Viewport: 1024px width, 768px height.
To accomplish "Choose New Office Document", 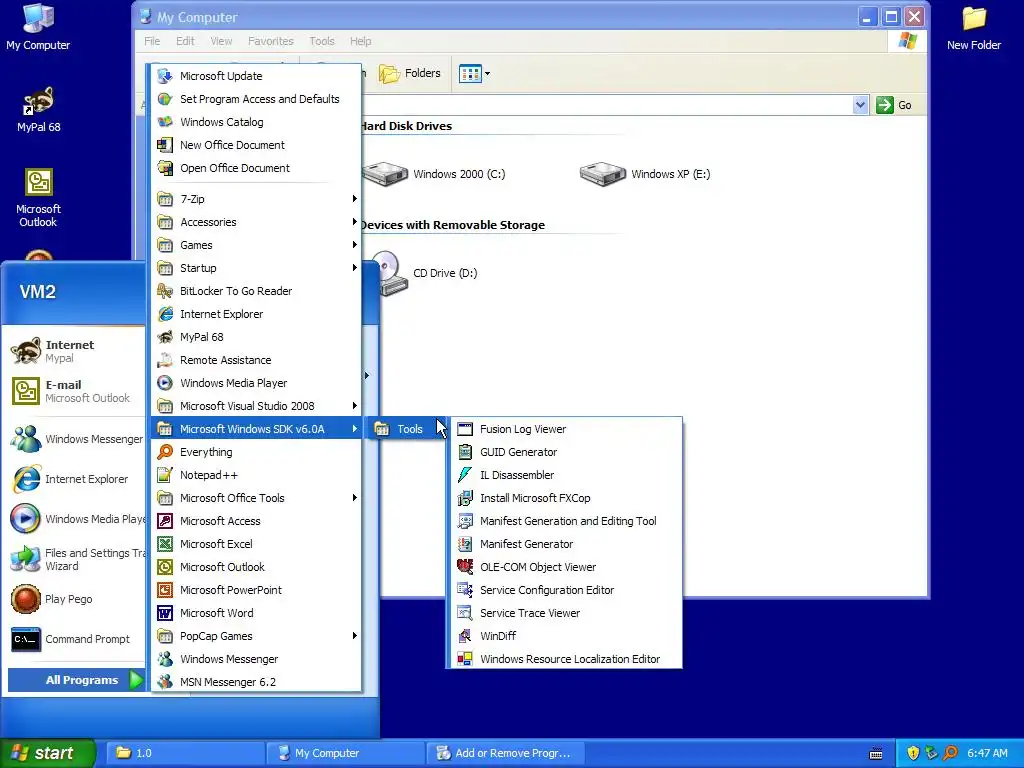I will 256,145.
